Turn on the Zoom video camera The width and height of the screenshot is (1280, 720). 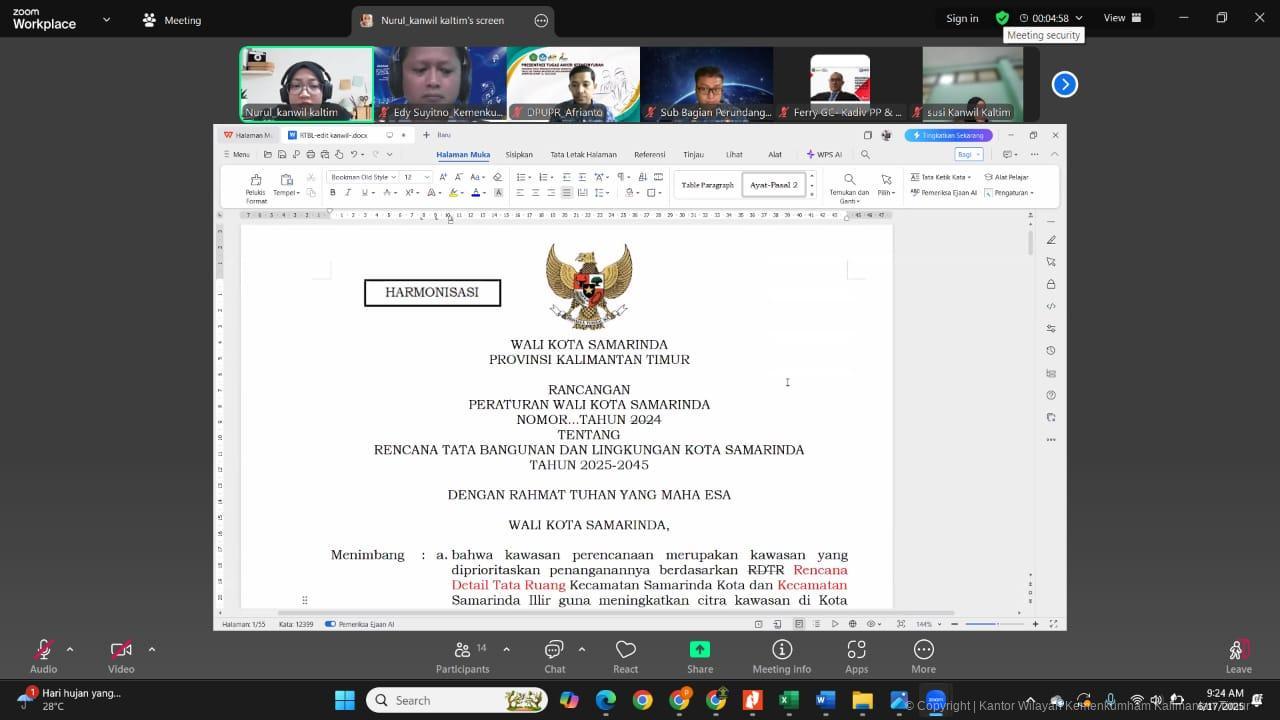tap(121, 650)
